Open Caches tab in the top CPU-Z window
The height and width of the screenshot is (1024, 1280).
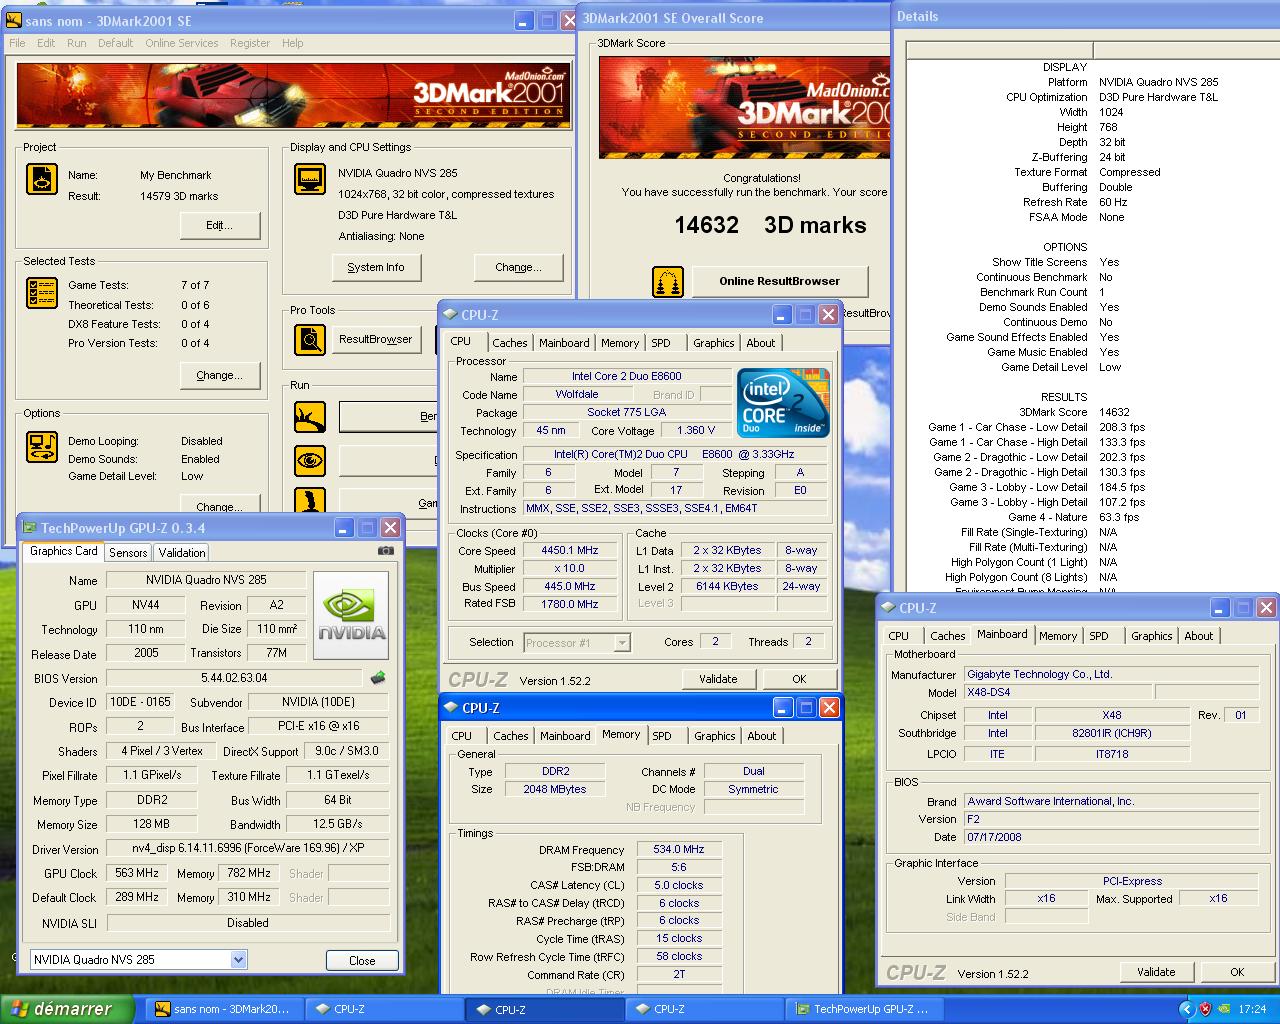[x=509, y=342]
